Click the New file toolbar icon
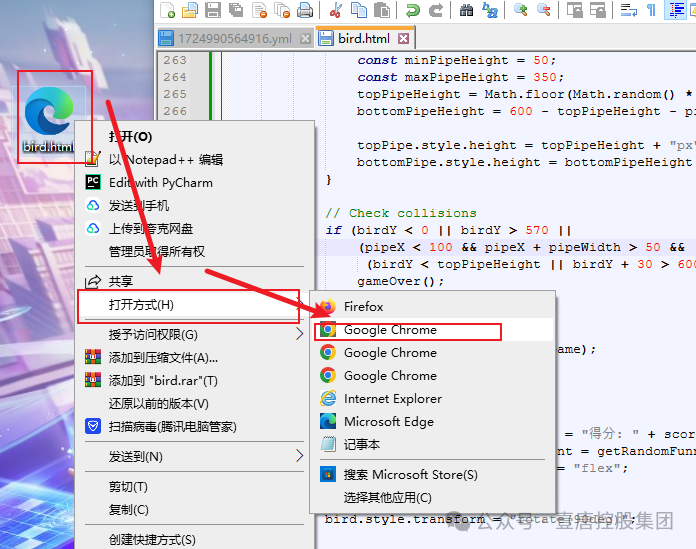 click(x=168, y=9)
